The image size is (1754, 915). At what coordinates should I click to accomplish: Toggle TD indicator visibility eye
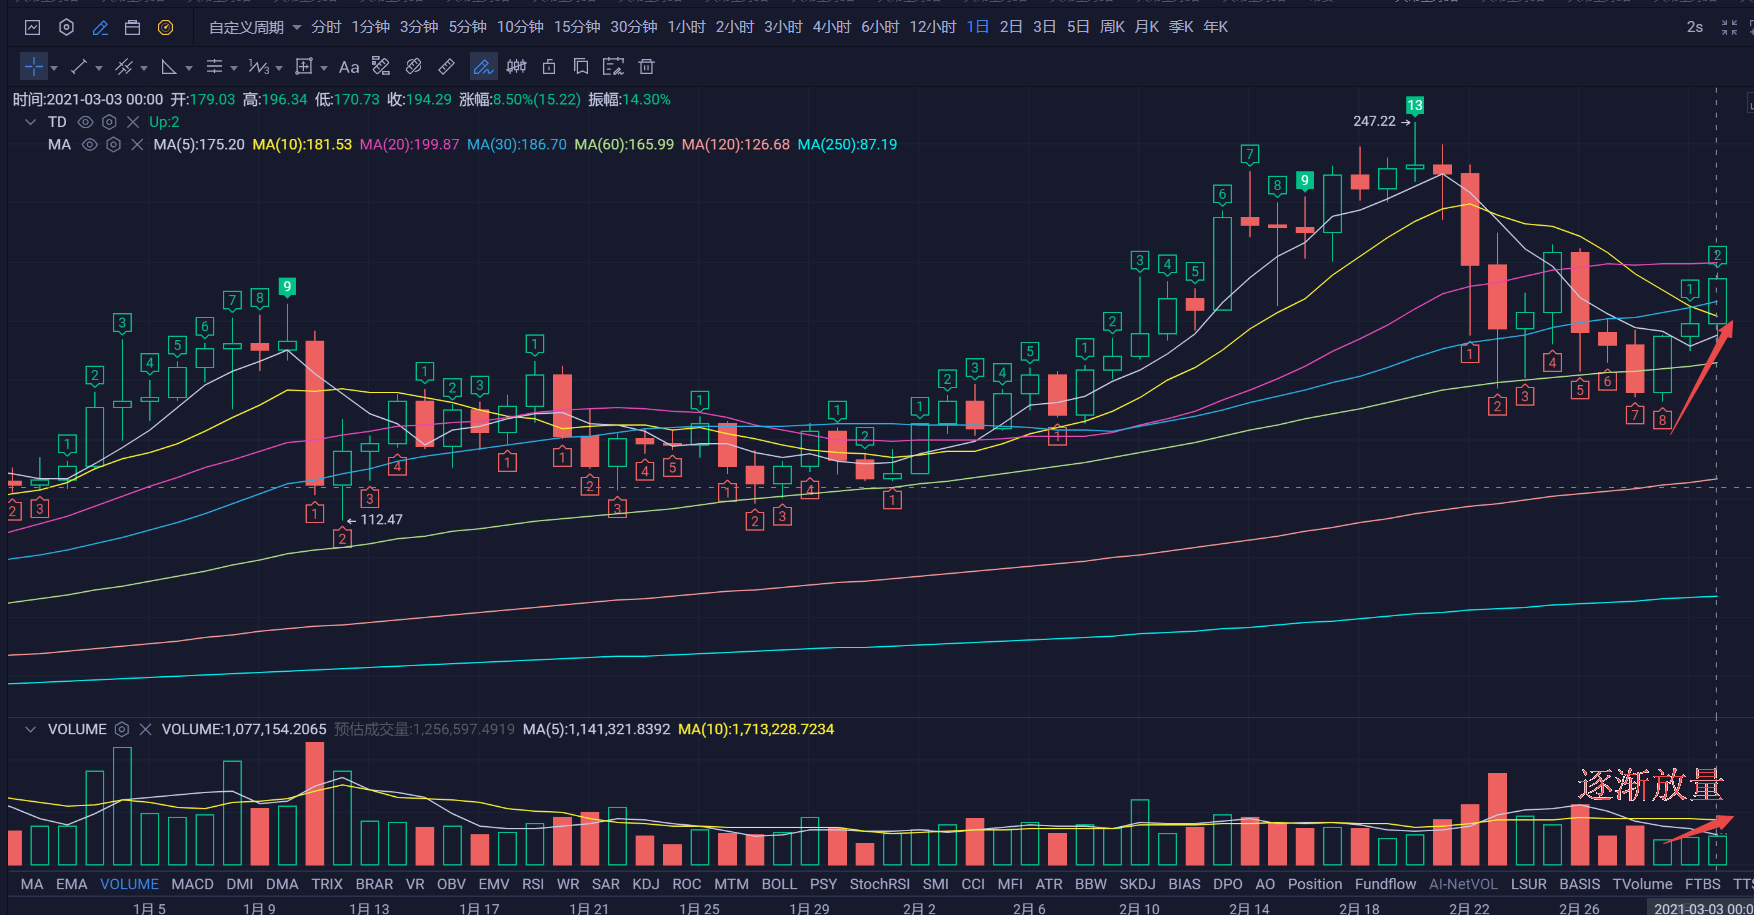(x=86, y=122)
